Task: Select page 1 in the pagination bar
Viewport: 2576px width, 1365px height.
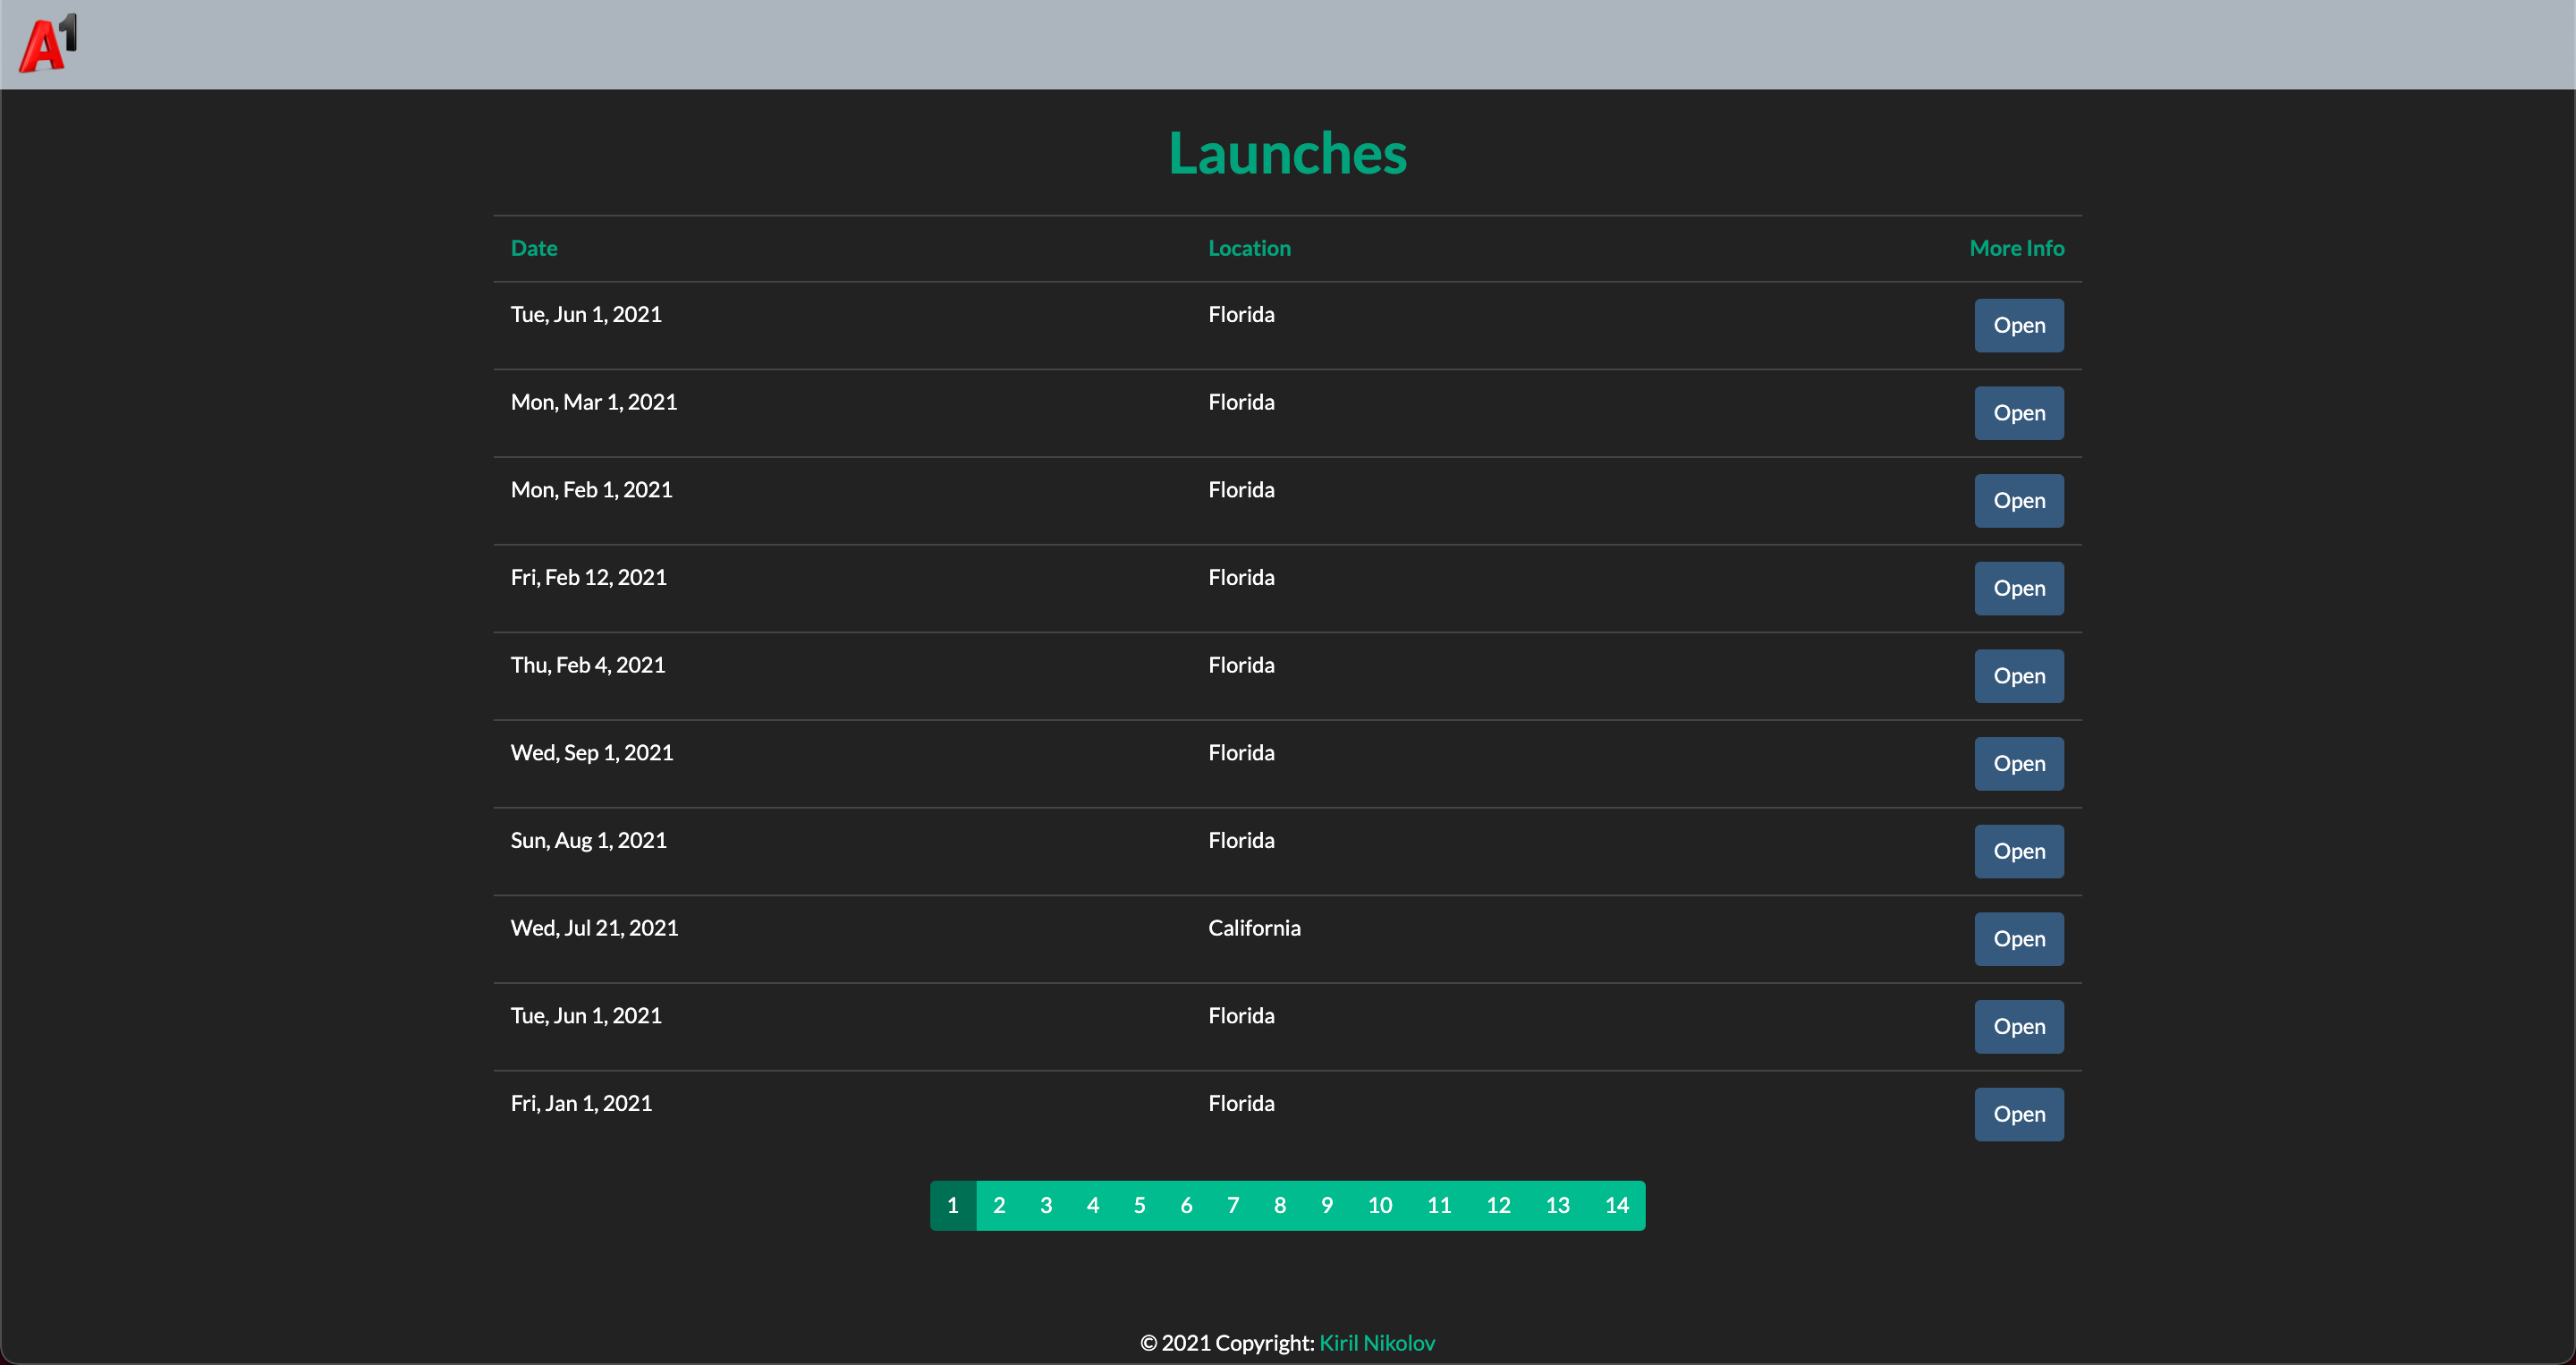Action: (x=952, y=1205)
